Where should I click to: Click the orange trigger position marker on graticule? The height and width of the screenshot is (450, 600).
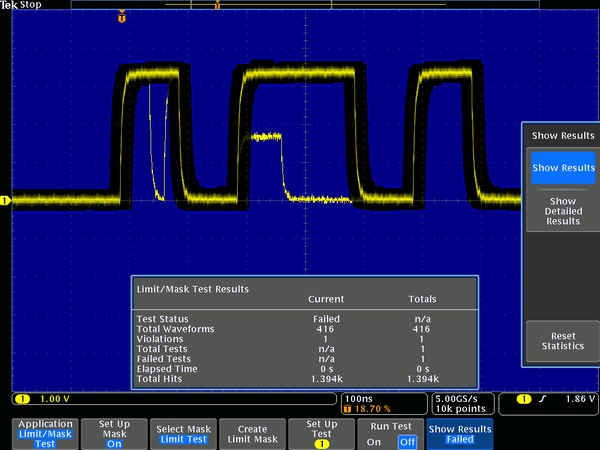(122, 17)
